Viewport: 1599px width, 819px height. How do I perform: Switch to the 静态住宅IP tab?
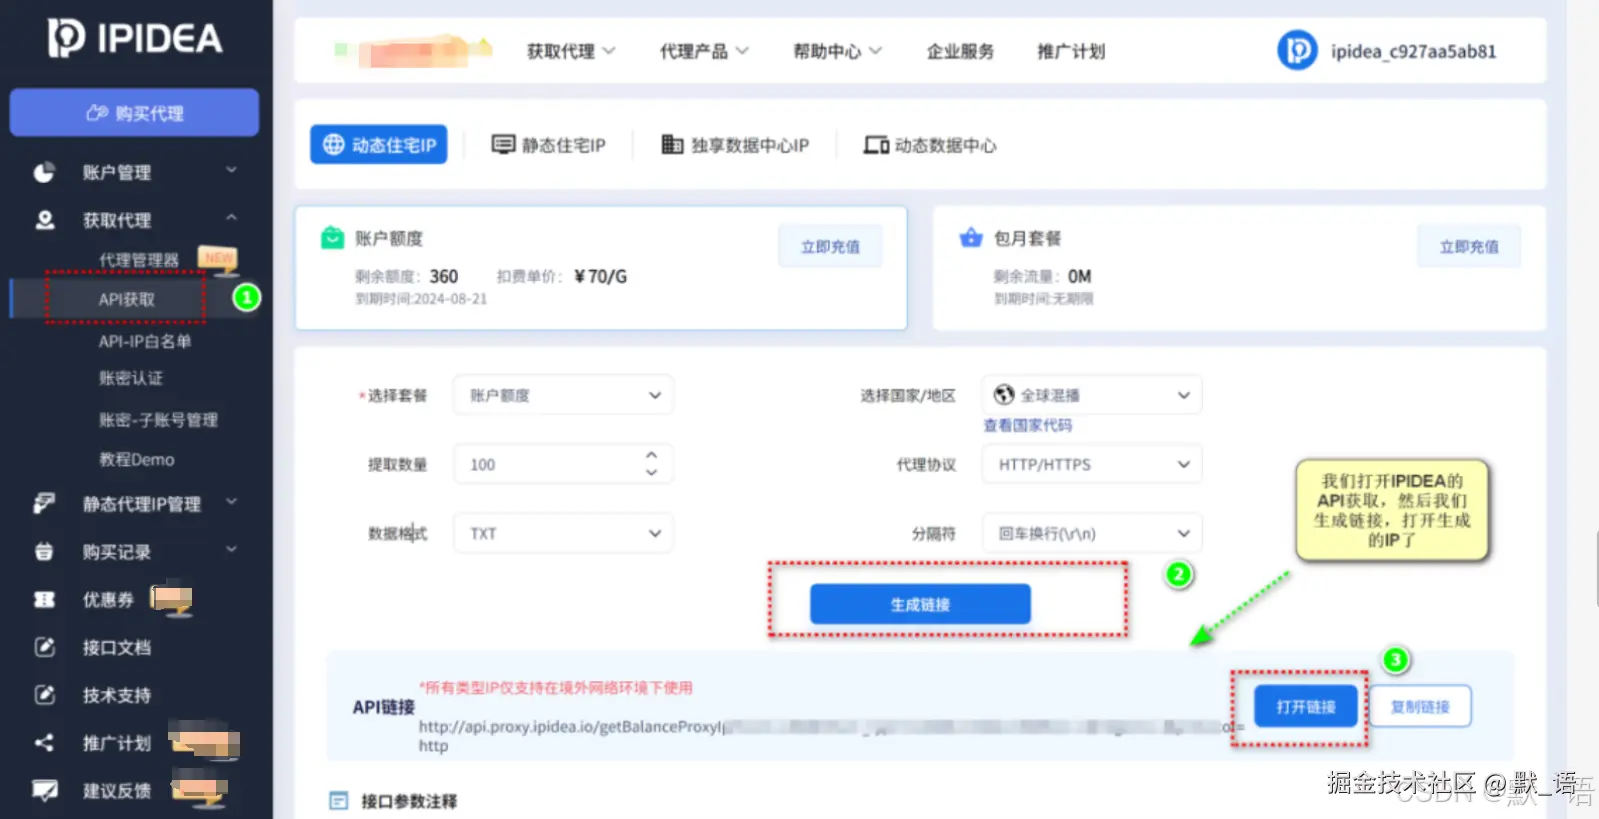click(549, 145)
